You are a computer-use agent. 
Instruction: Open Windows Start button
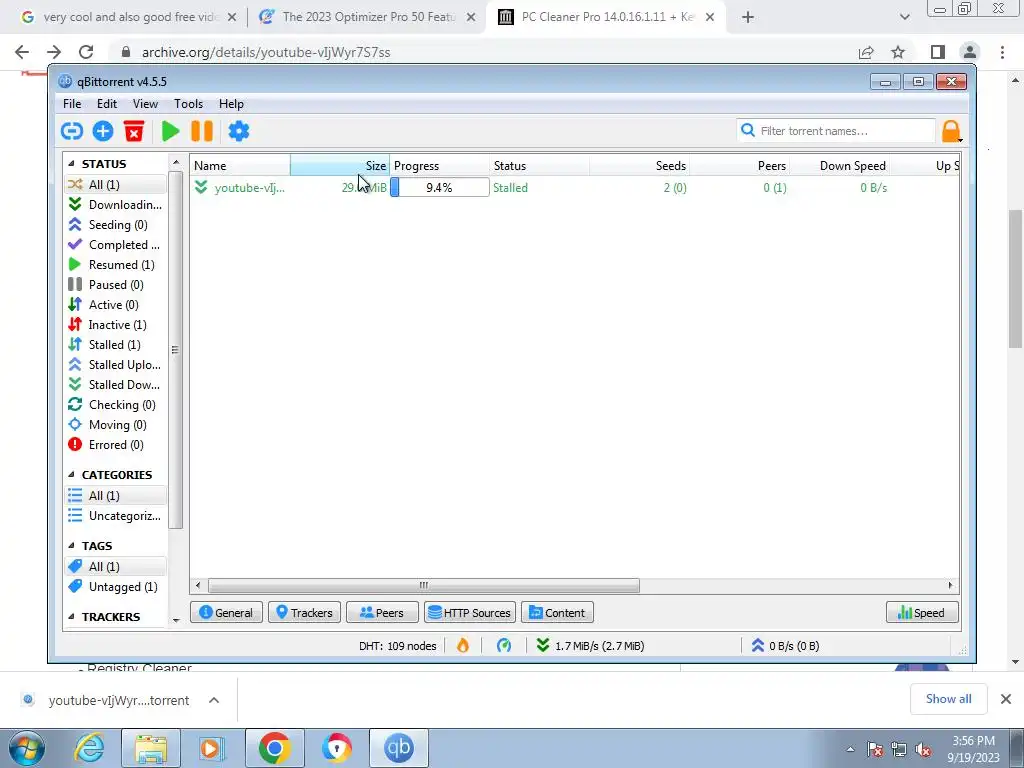(x=26, y=748)
